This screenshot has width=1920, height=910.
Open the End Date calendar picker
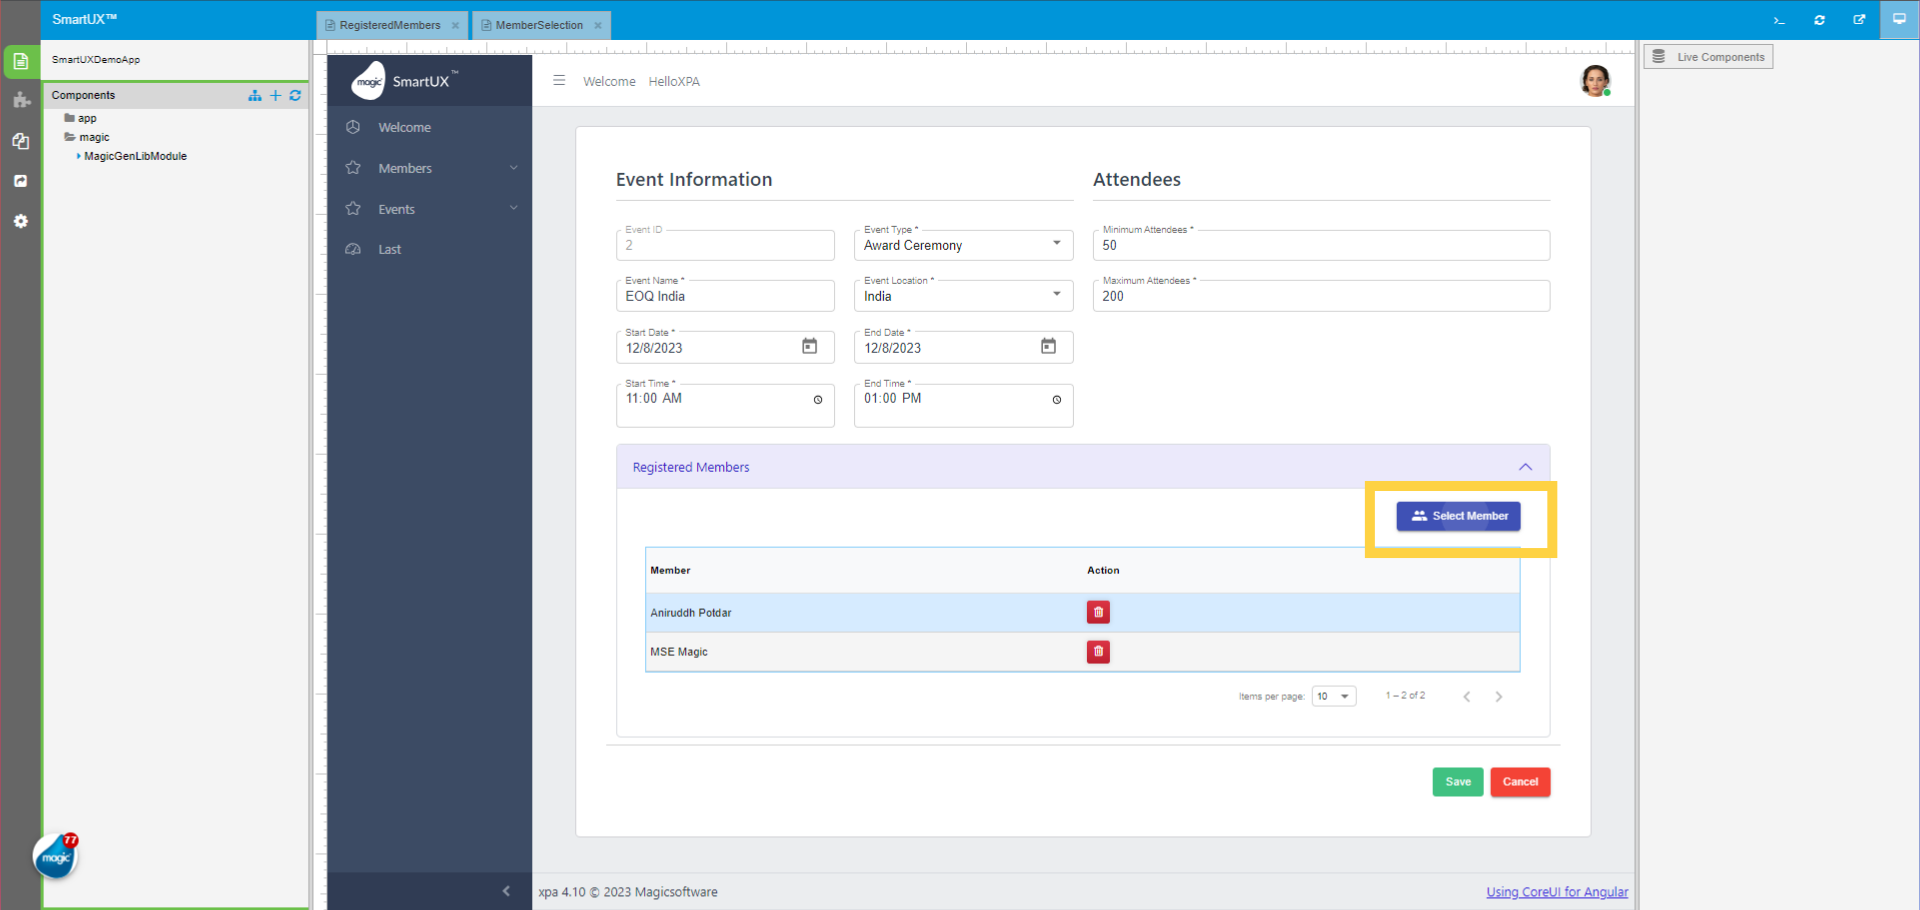pos(1048,346)
